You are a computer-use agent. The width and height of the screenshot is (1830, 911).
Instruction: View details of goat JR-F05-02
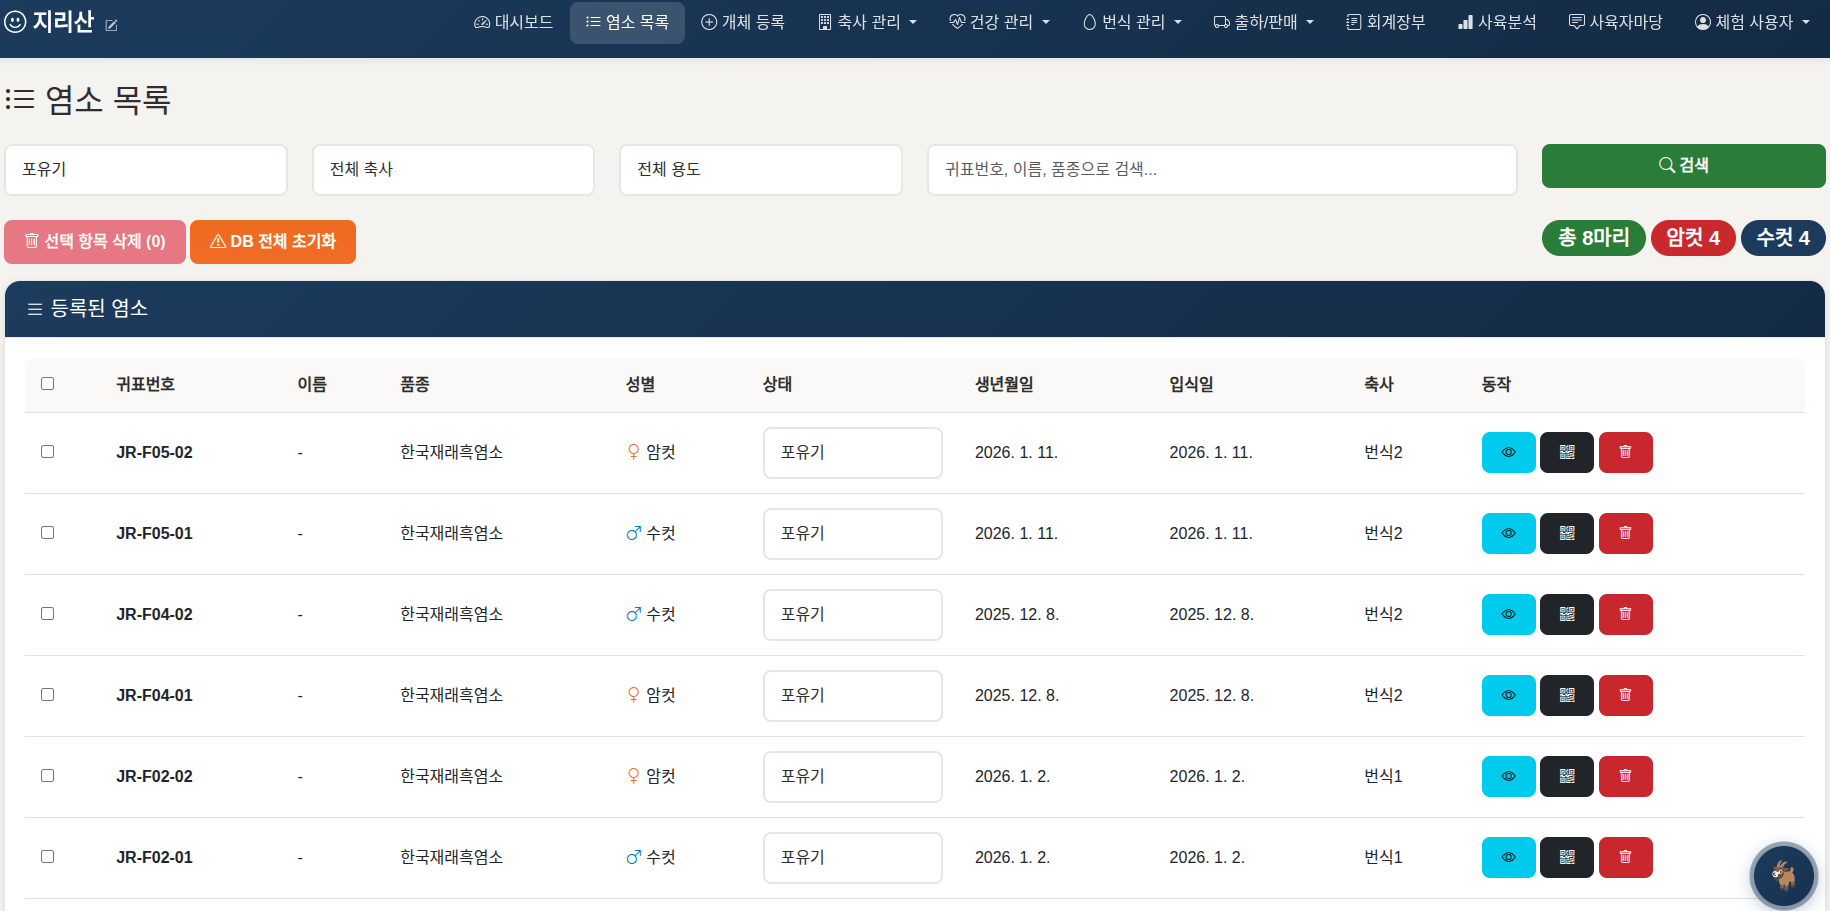click(1508, 452)
